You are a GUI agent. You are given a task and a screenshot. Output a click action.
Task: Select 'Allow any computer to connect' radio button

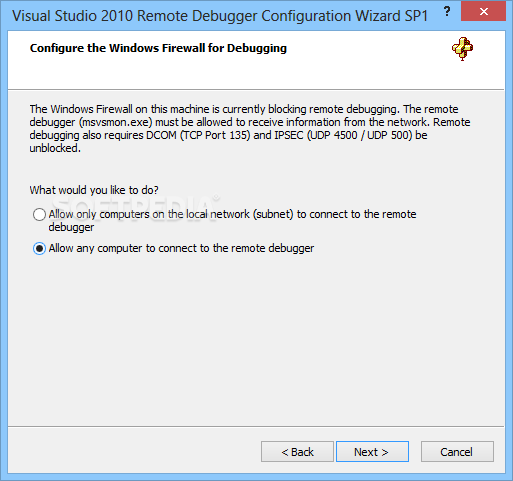[x=39, y=248]
